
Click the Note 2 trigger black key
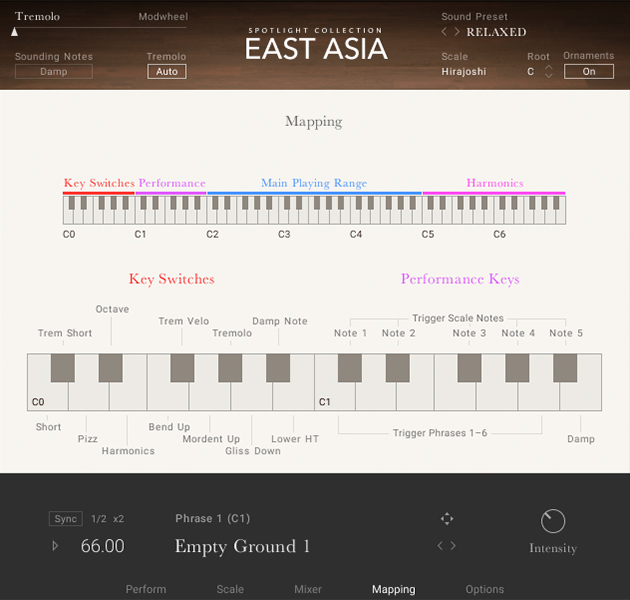(398, 368)
